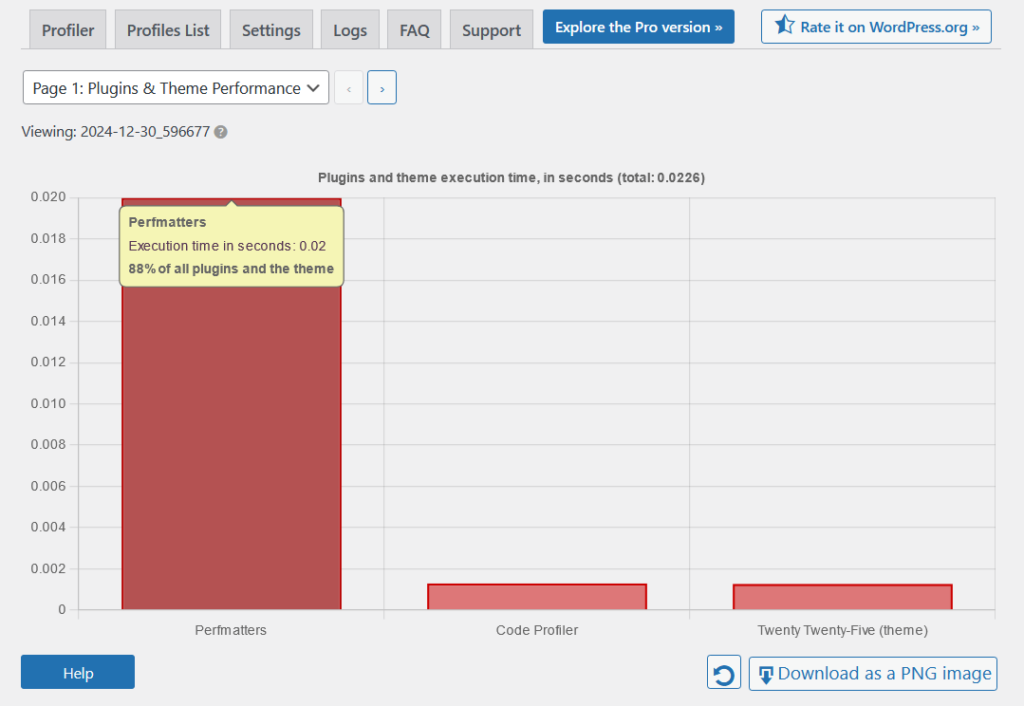
Task: Download the chart as a PNG image
Action: pos(872,673)
